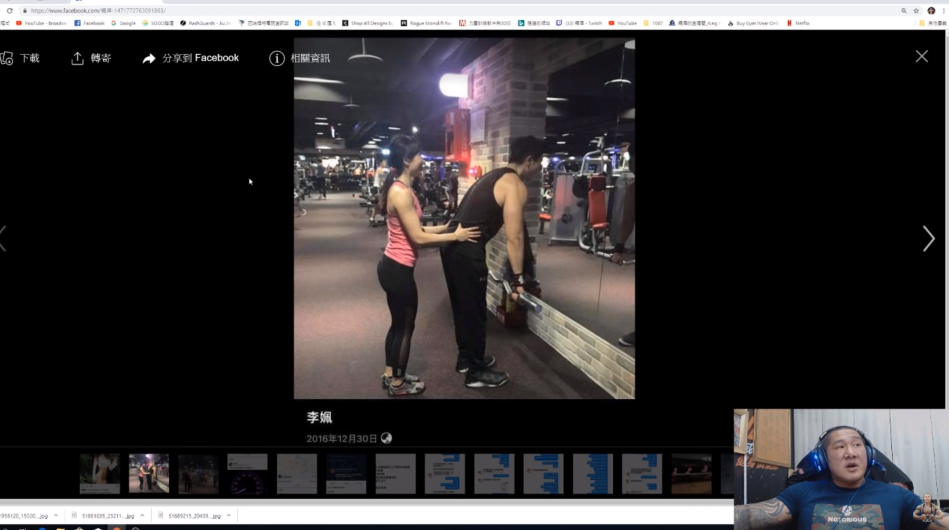Close the photo viewer with X

tap(921, 56)
